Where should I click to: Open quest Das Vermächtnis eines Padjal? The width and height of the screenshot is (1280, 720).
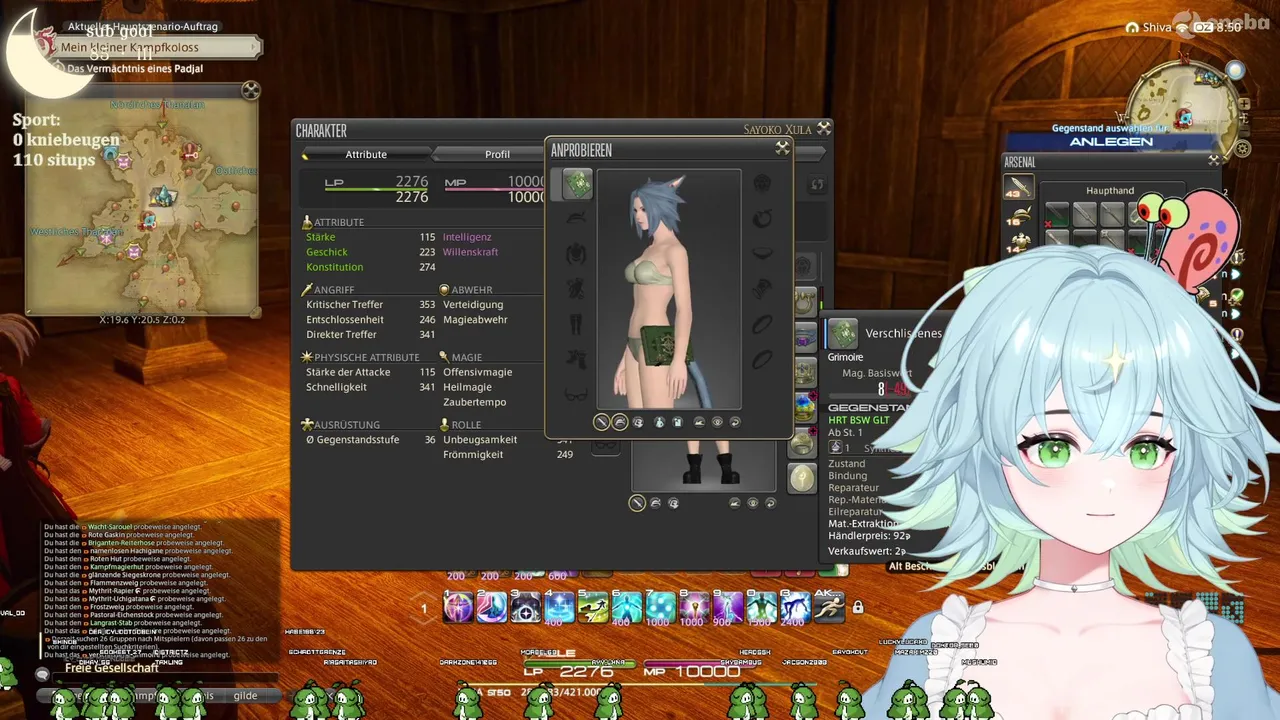pyautogui.click(x=135, y=69)
